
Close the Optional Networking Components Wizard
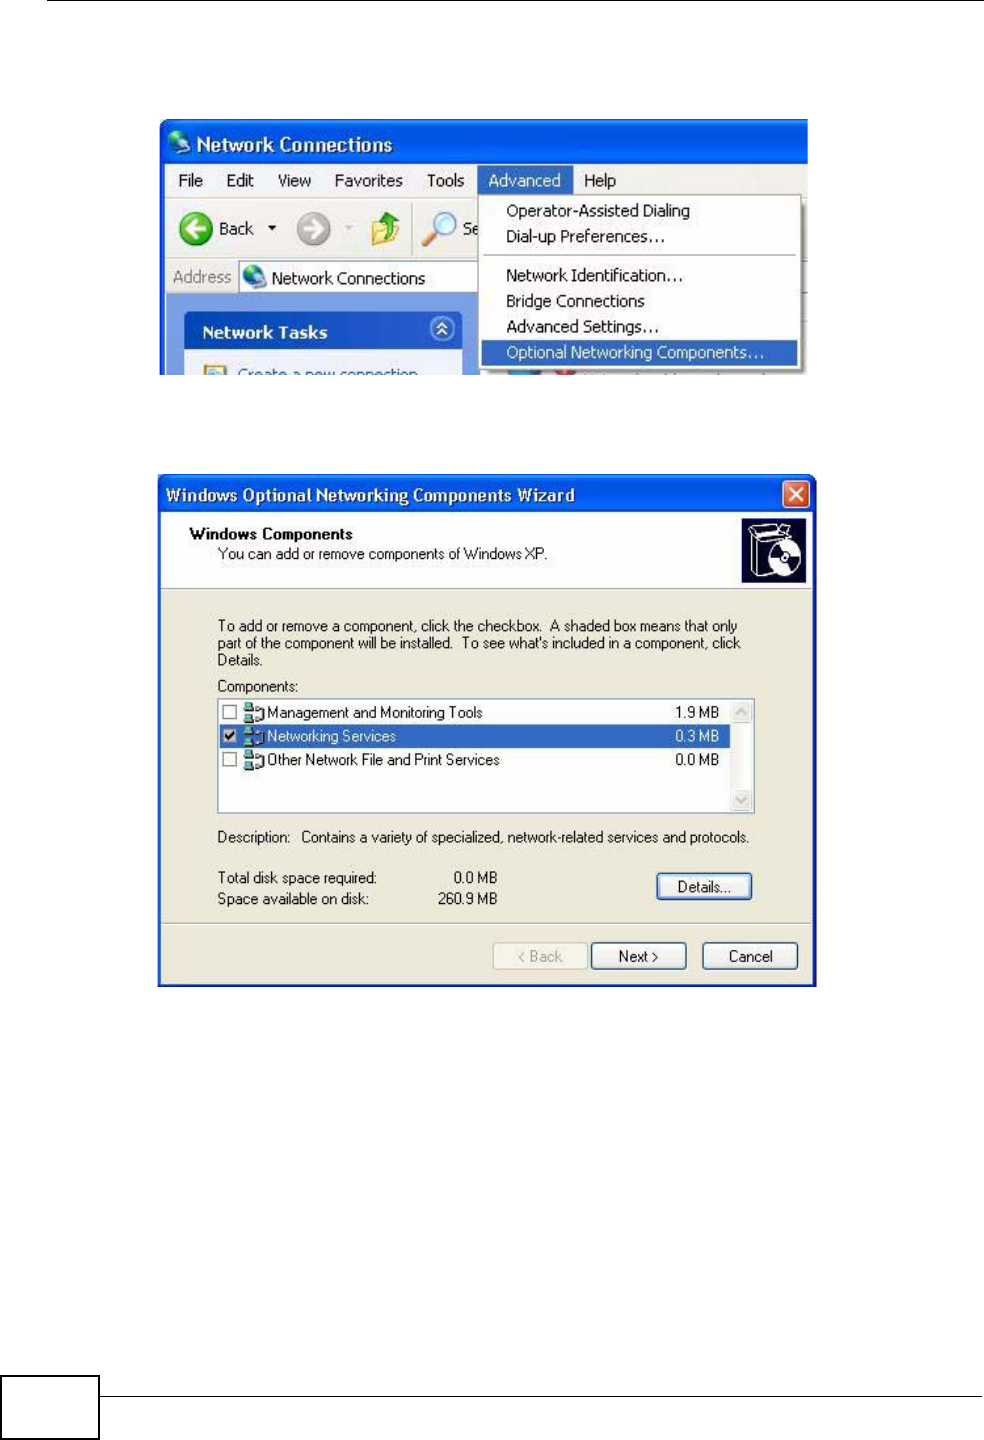[x=795, y=494]
